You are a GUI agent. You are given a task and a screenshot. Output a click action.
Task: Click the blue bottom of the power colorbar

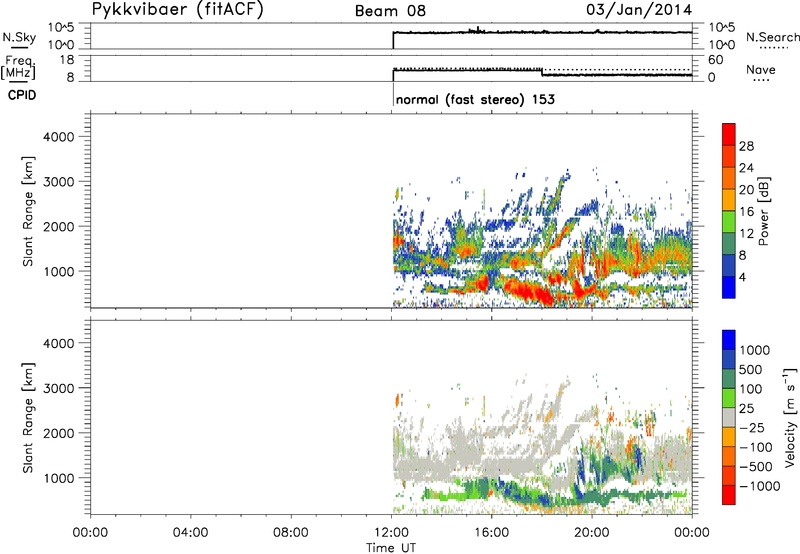coord(729,287)
